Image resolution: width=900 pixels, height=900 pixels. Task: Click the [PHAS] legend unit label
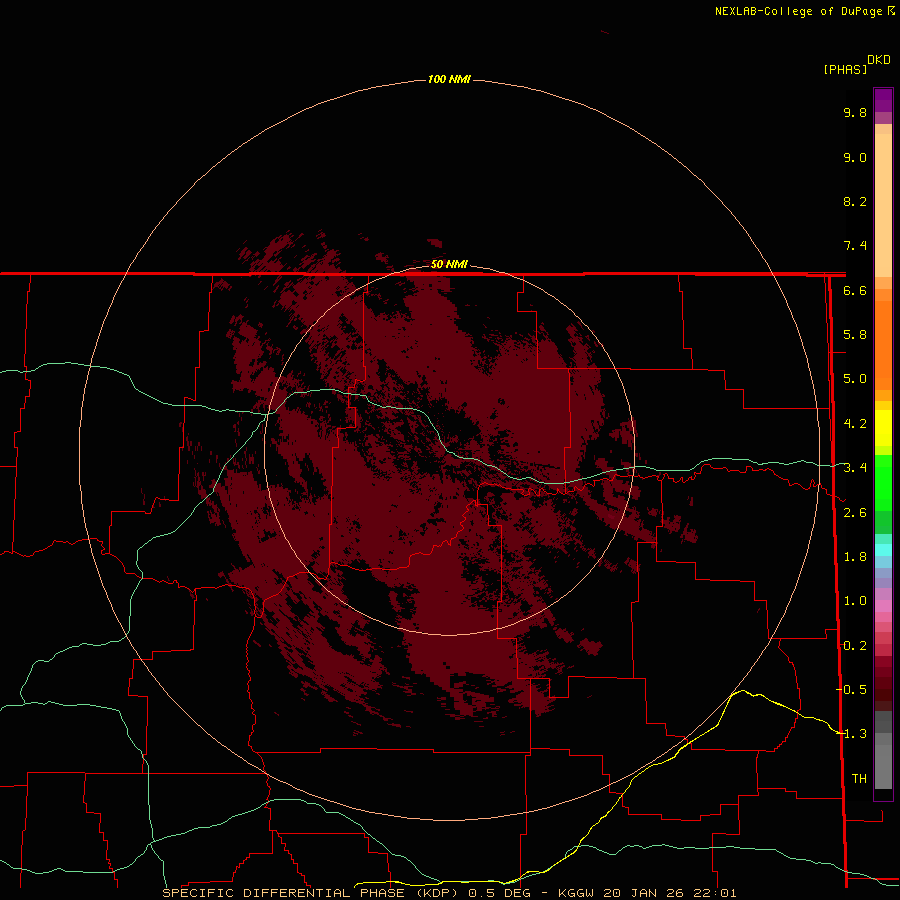(x=845, y=69)
